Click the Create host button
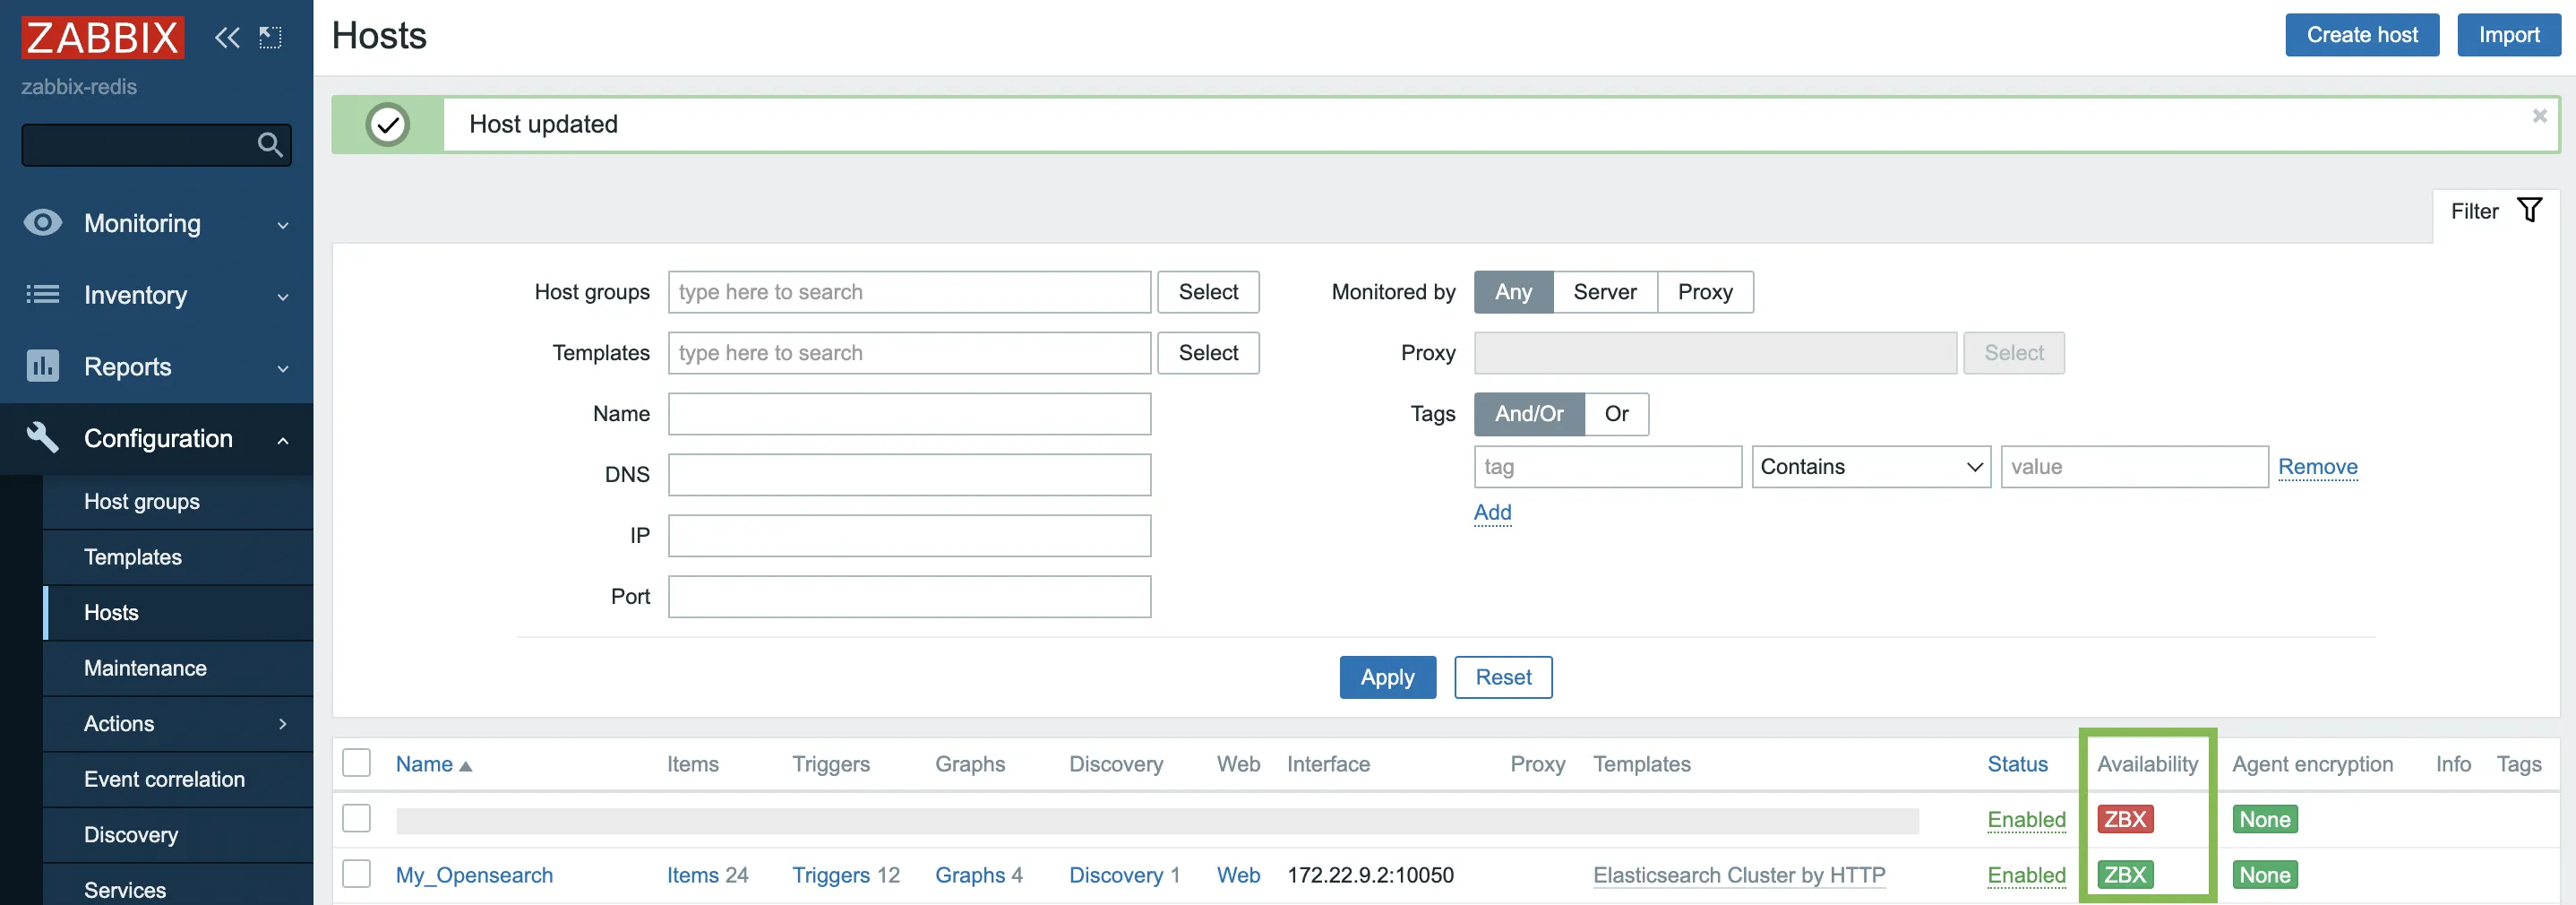2576x905 pixels. click(x=2361, y=35)
